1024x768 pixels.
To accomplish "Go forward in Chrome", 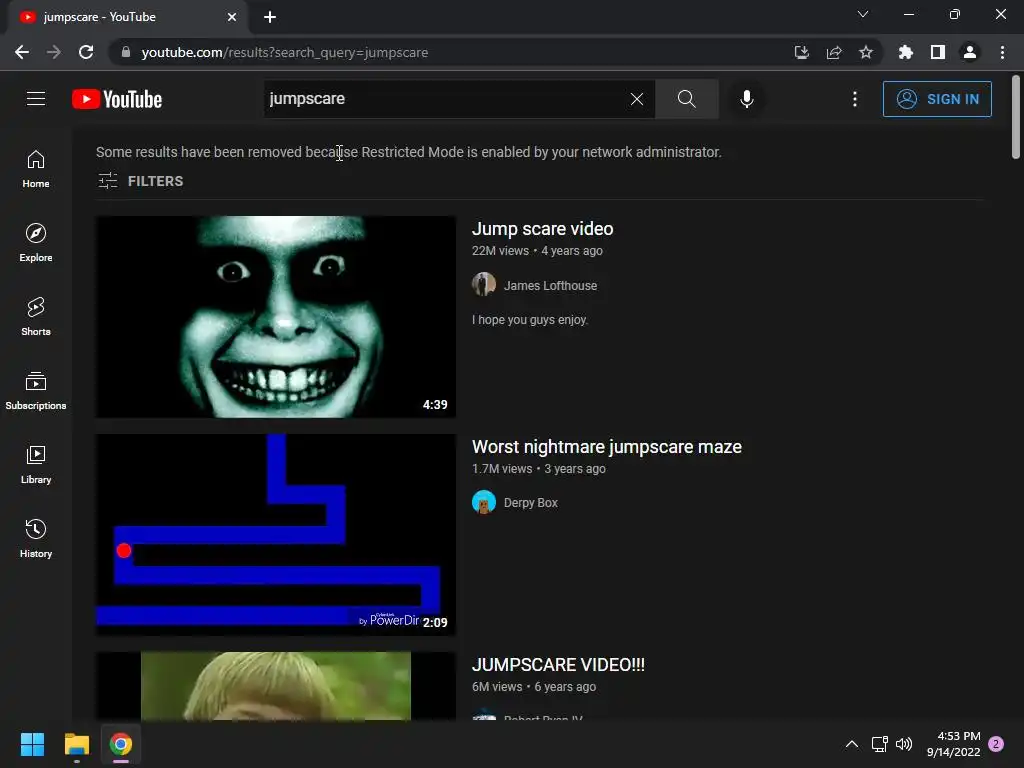I will [x=54, y=52].
